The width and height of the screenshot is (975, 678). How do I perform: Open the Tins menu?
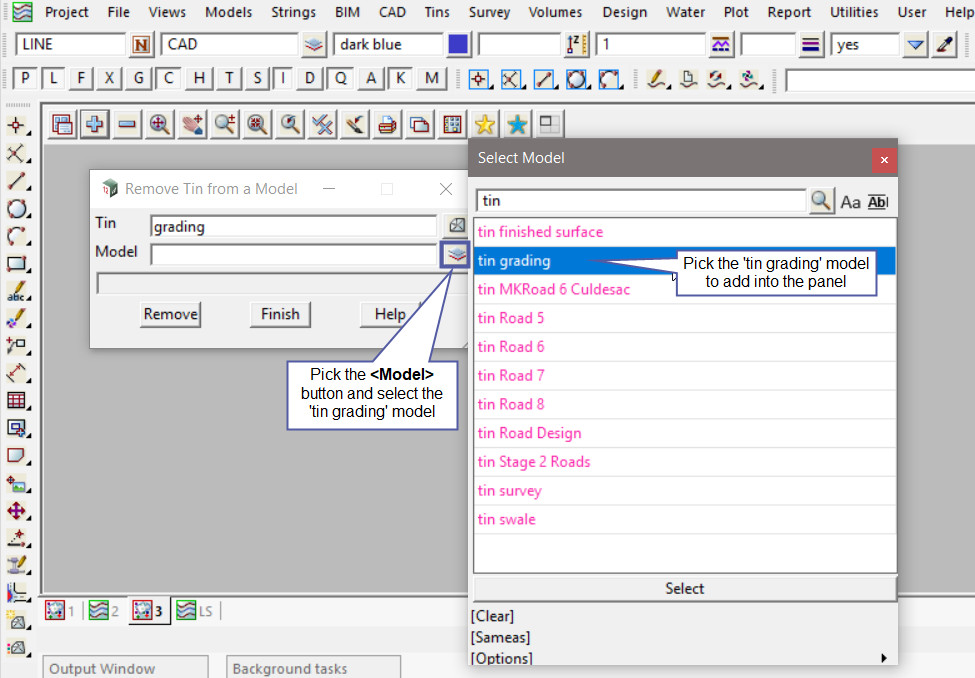(x=436, y=12)
